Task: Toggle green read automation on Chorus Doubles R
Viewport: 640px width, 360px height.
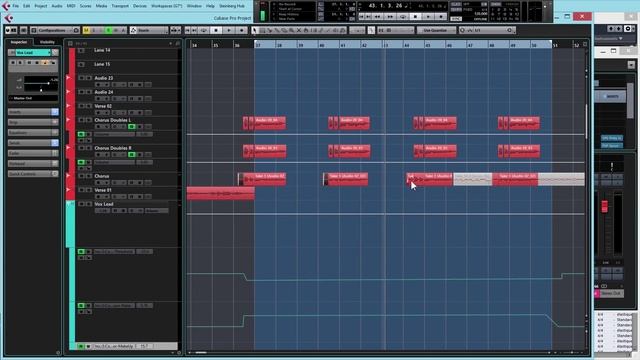Action: point(131,155)
